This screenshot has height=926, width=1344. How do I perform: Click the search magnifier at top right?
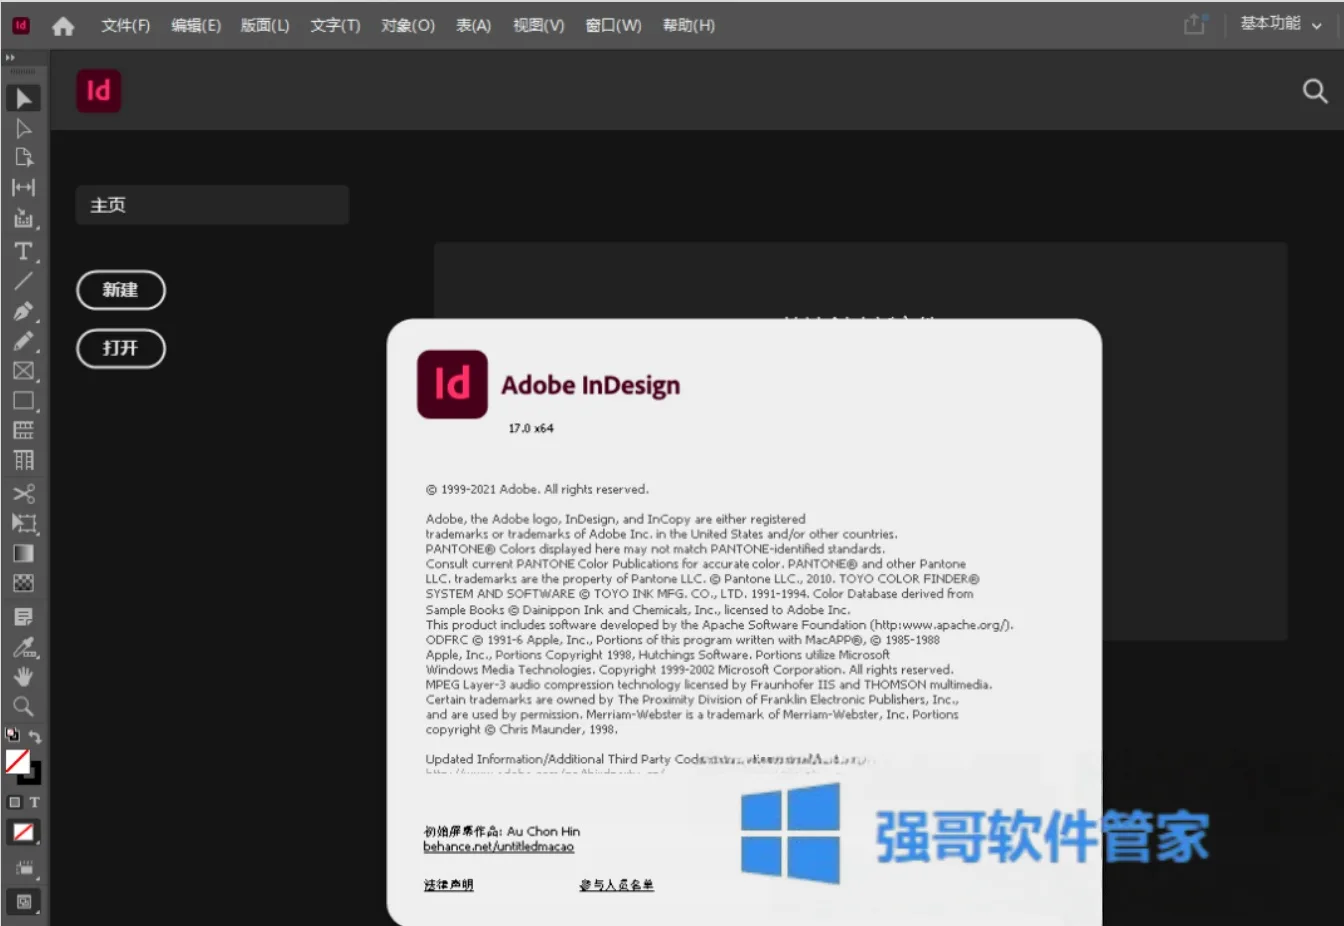(1315, 91)
